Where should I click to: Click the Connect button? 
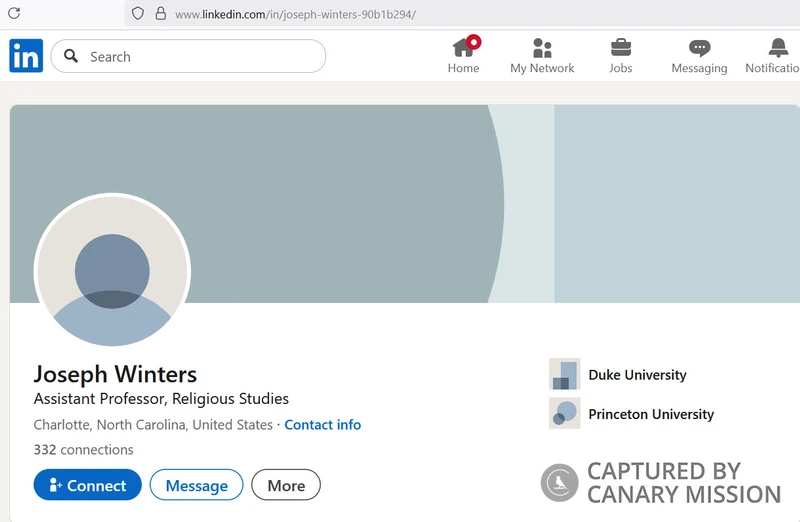[x=88, y=485]
